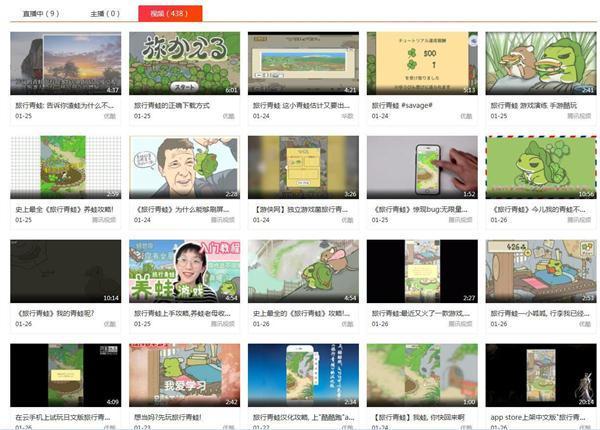The width and height of the screenshot is (600, 430).
Task: Open the 旅行青蛙 #savage# title link
Action: click(402, 106)
